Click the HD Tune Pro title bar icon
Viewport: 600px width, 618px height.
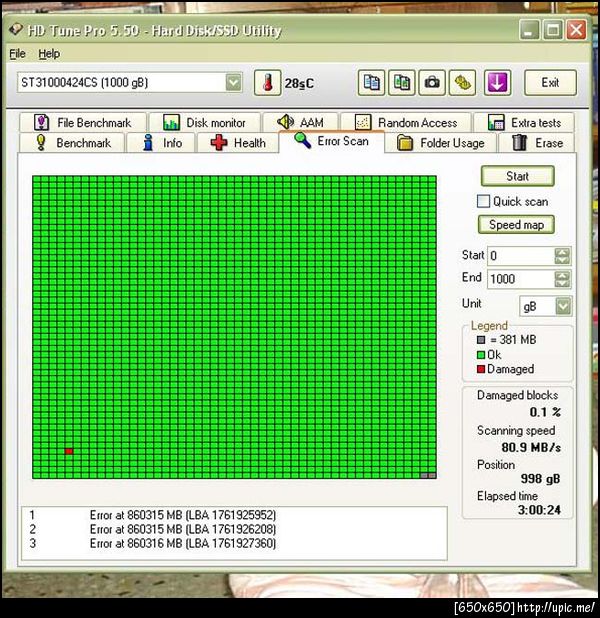[x=16, y=30]
